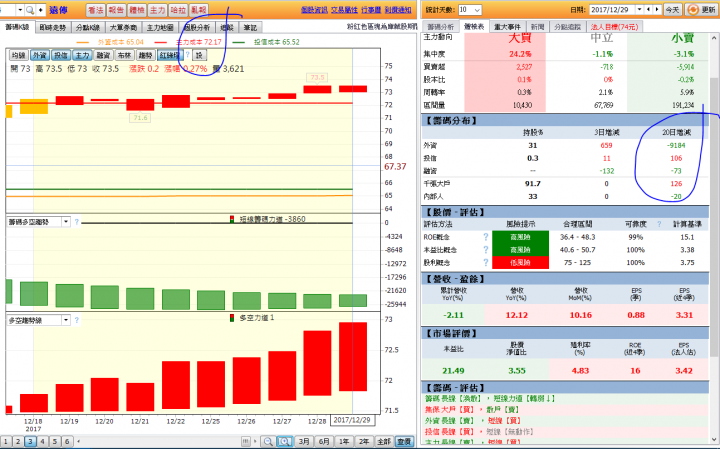Select chart layout page 6
Screen dimensions: 720x449
(x=67, y=442)
